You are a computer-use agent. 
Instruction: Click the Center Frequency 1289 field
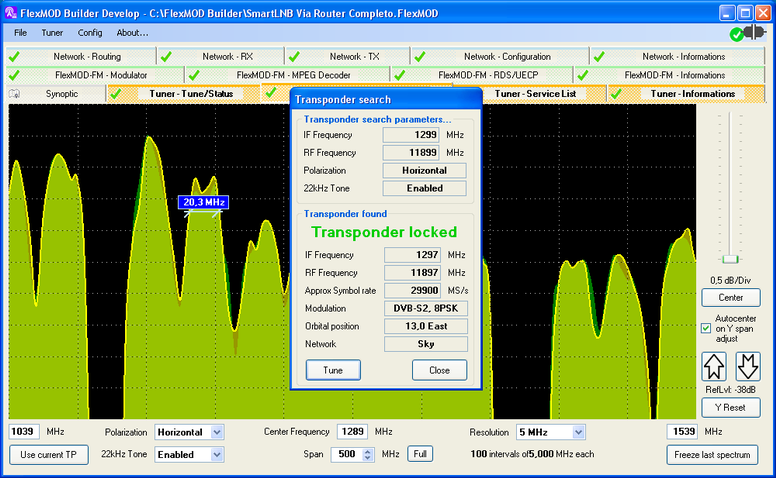point(352,431)
